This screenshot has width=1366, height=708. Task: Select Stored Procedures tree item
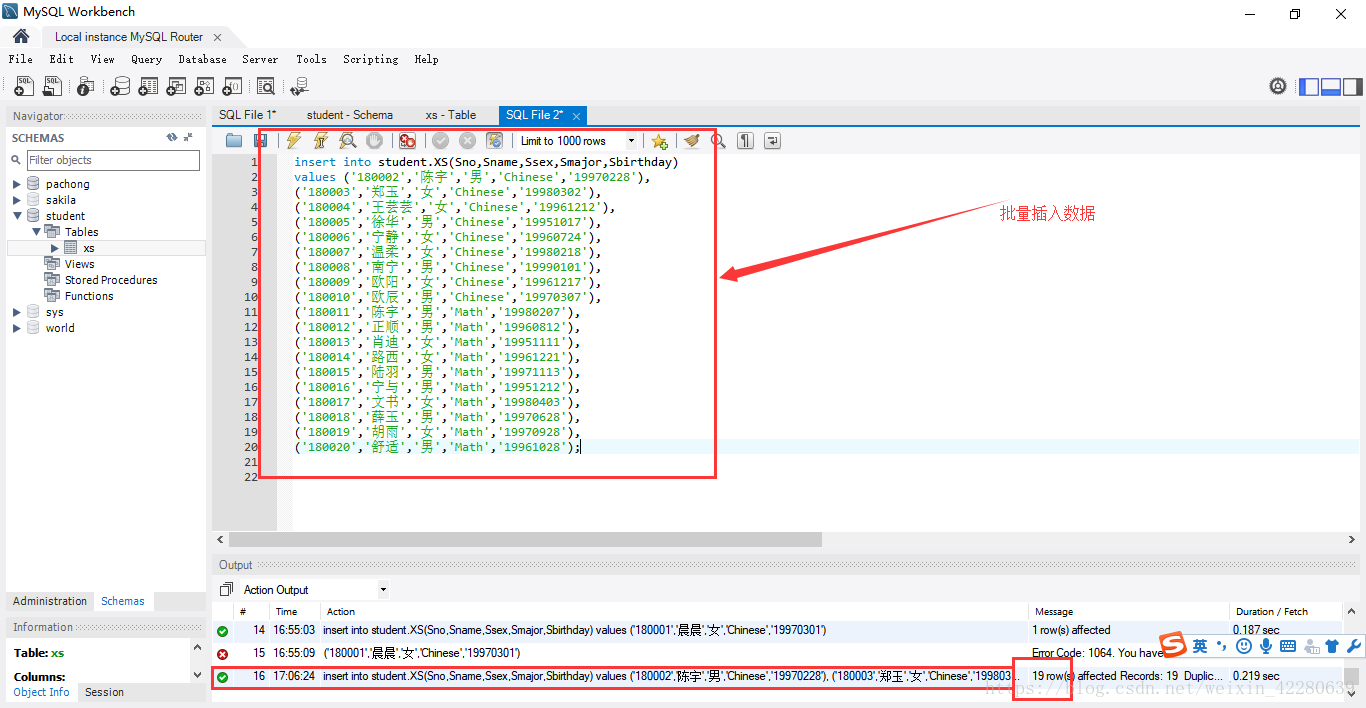coord(111,280)
